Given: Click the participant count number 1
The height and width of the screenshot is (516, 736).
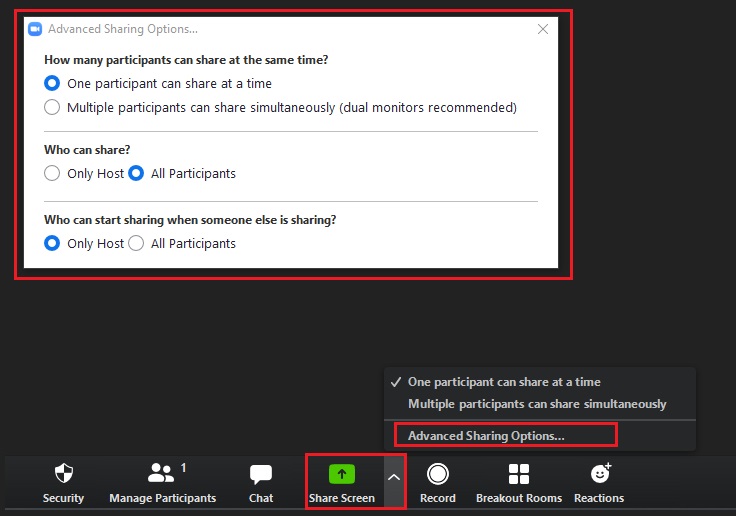Looking at the screenshot, I should coord(184,468).
